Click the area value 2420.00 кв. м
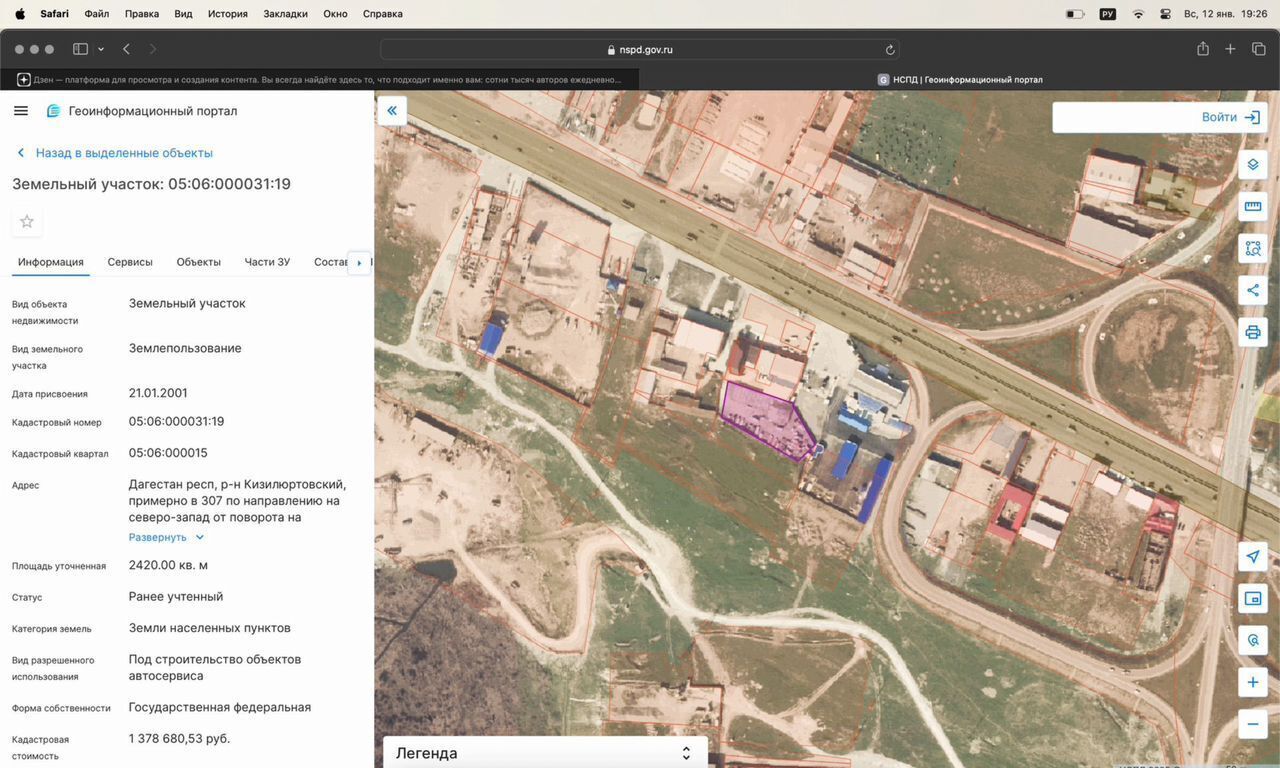Viewport: 1280px width, 768px height. coord(168,565)
